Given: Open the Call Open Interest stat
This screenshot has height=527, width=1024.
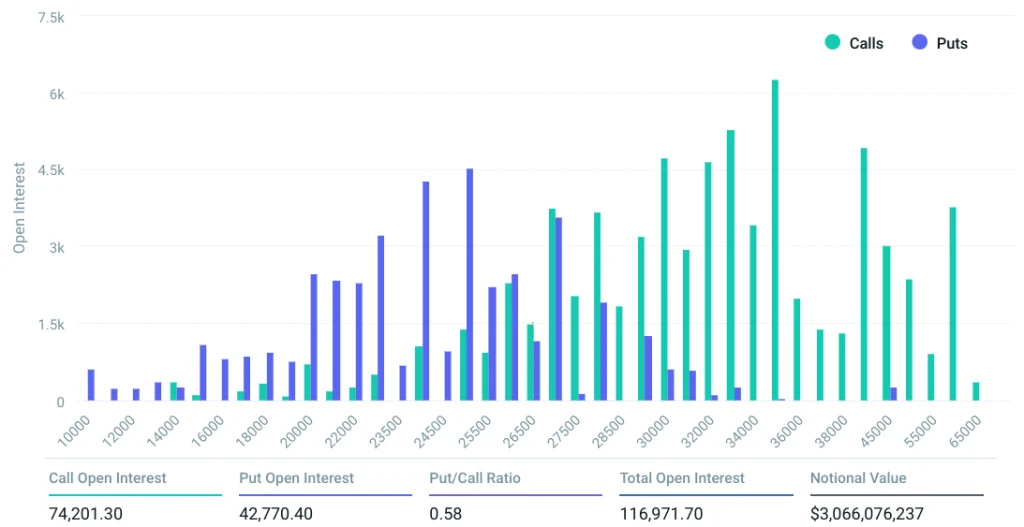Looking at the screenshot, I should click(x=108, y=478).
